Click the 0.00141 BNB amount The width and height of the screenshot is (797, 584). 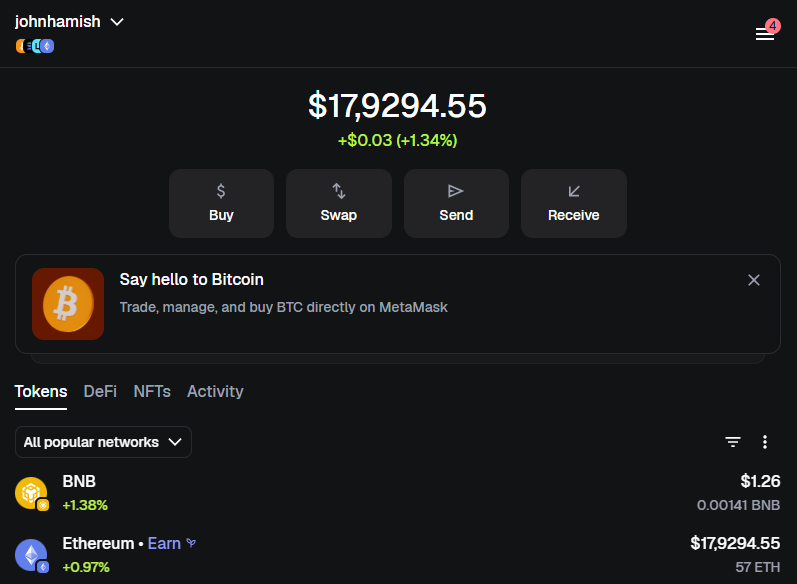point(738,505)
